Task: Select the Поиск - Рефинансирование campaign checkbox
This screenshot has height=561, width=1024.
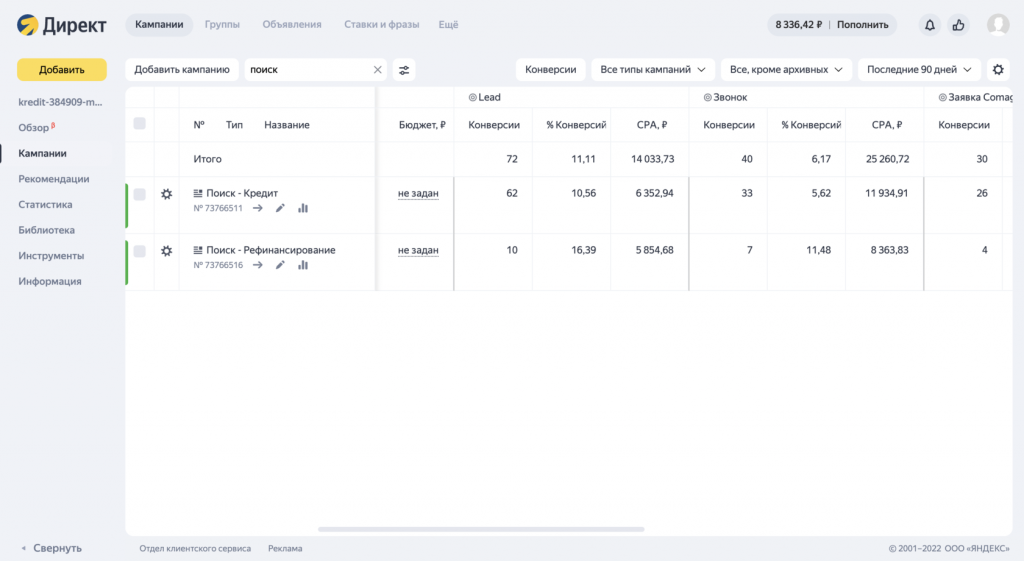Action: 139,250
